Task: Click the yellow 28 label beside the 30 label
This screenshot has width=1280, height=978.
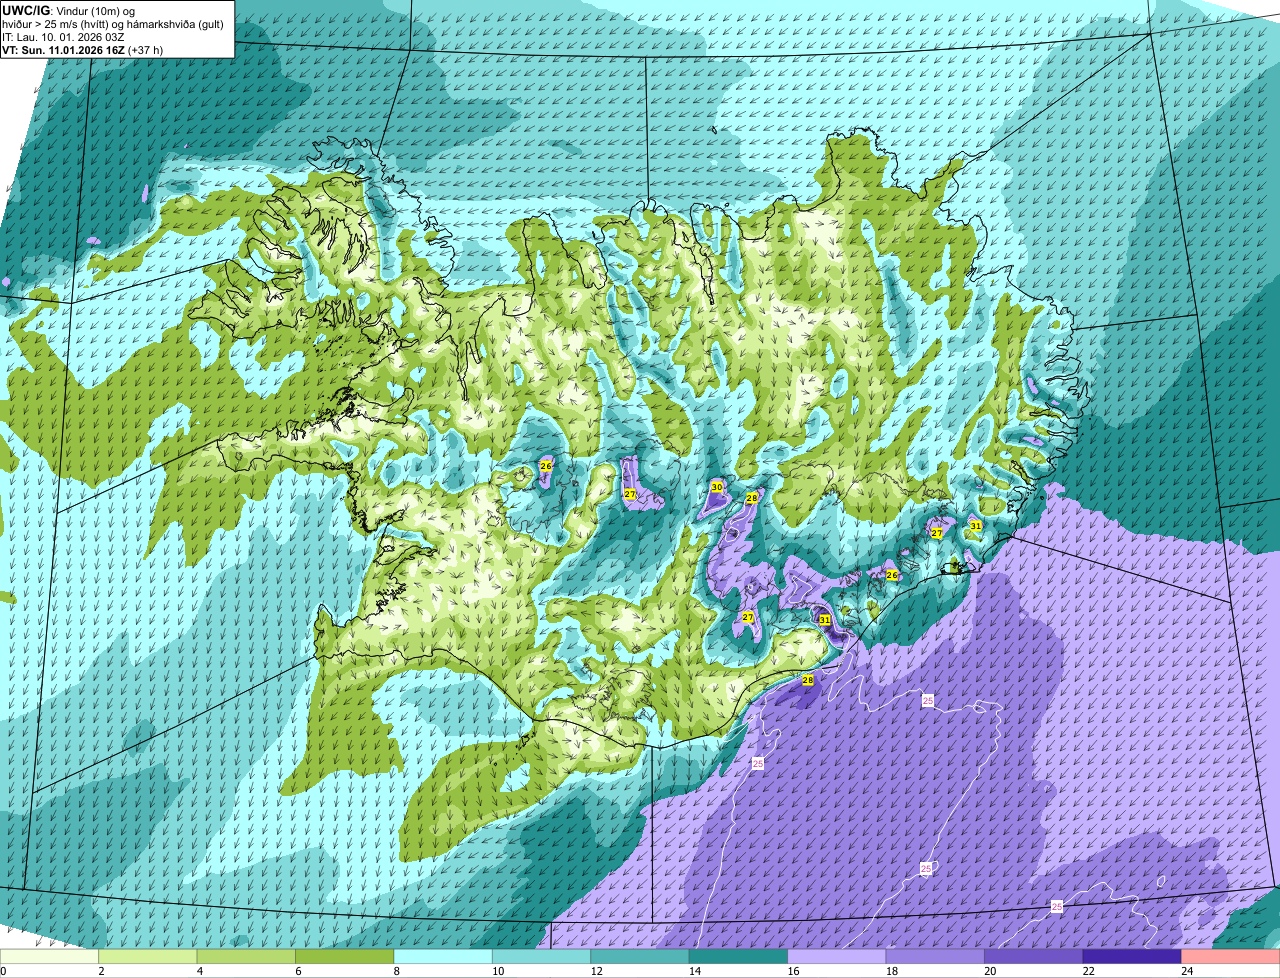Action: click(751, 497)
